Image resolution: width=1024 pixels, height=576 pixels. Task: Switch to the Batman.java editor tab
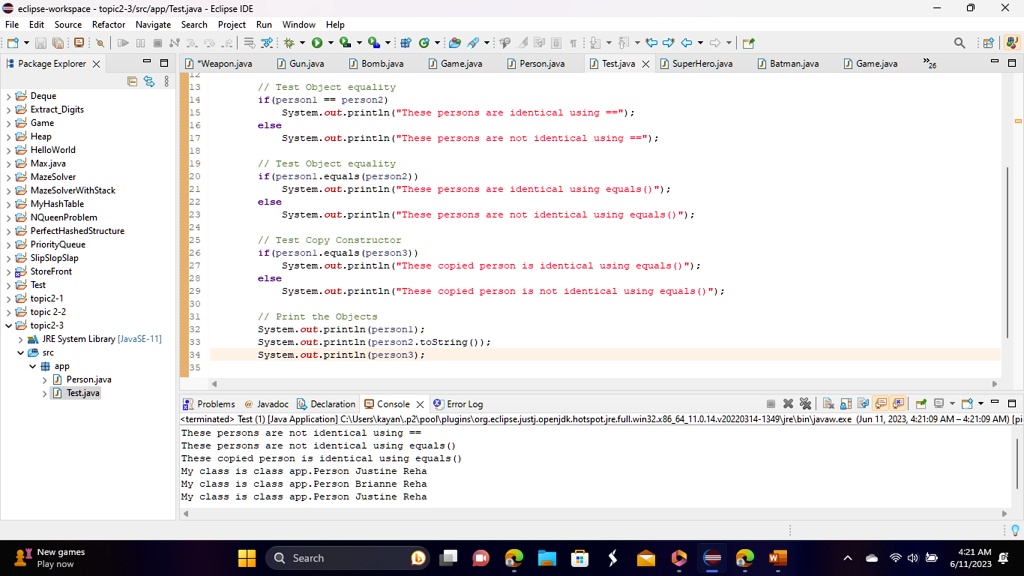[x=788, y=63]
